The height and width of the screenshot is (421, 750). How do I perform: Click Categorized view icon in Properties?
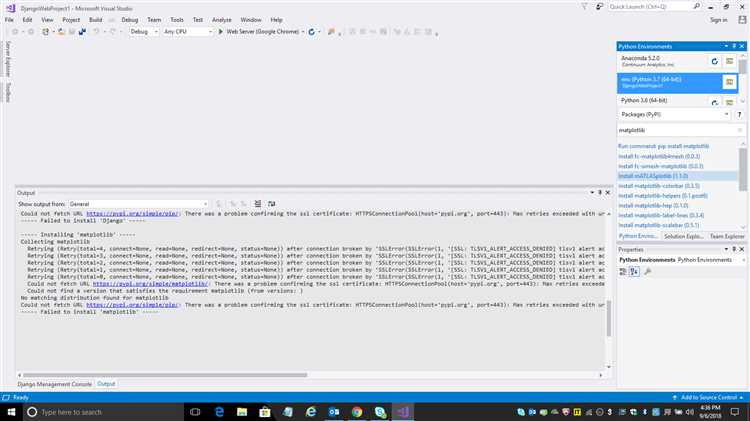click(x=623, y=272)
